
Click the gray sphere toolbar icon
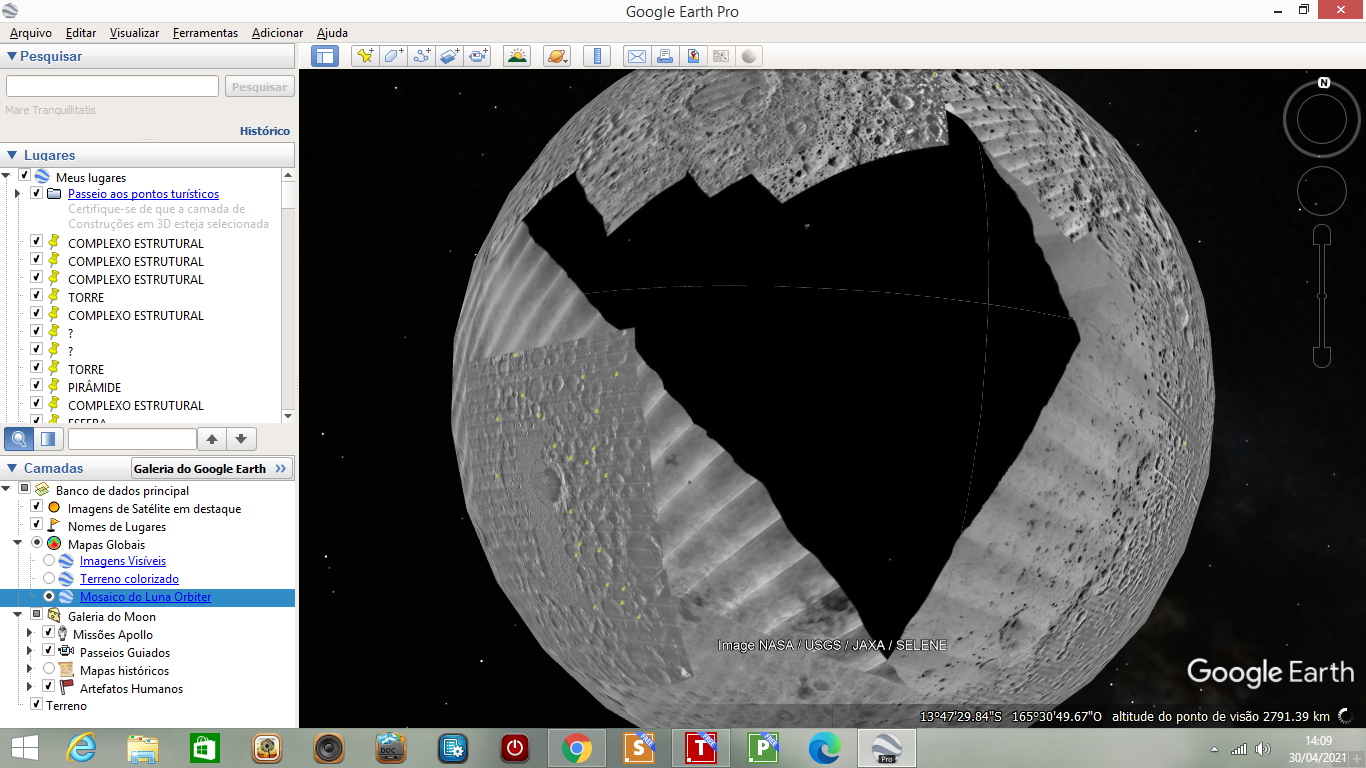(748, 56)
